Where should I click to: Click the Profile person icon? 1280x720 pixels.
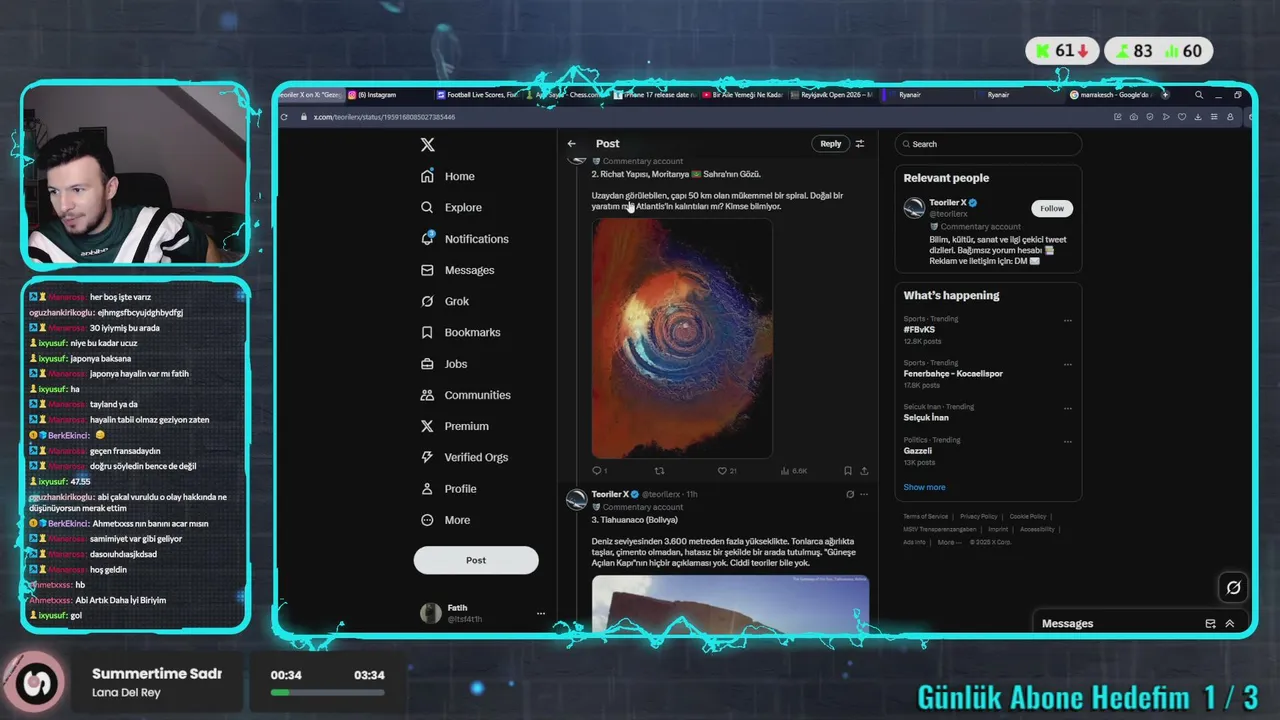(x=427, y=489)
